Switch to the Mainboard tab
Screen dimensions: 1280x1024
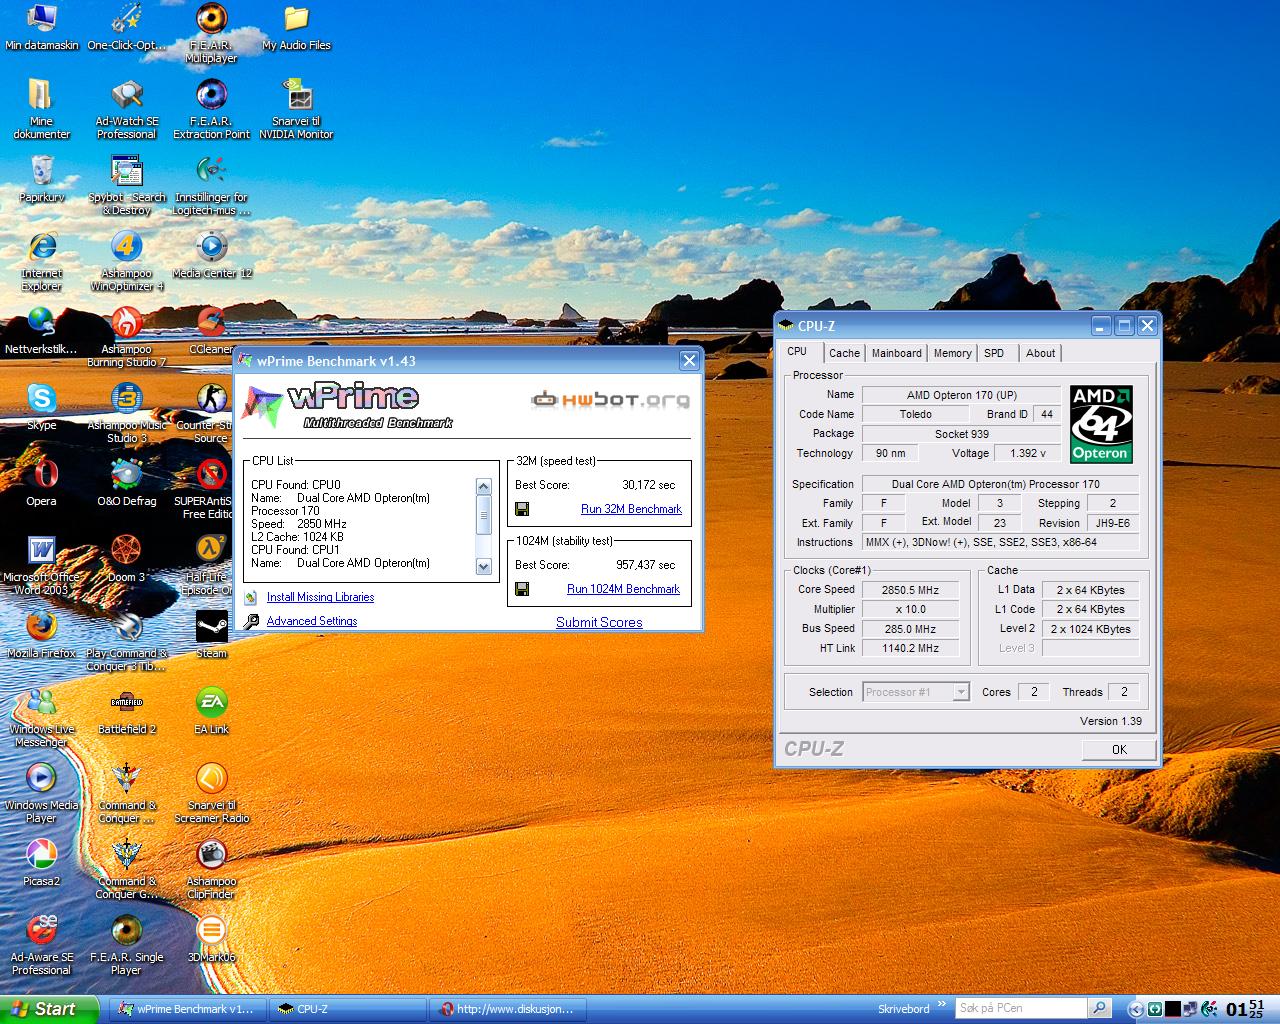pos(896,353)
